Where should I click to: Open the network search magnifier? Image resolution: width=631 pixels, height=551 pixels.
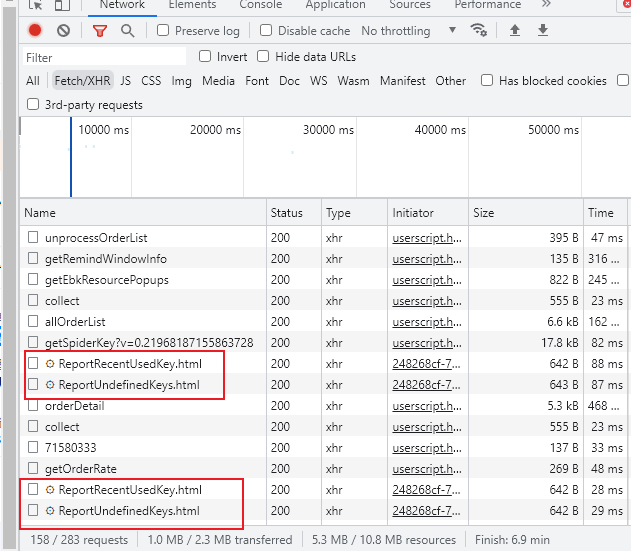point(127,31)
